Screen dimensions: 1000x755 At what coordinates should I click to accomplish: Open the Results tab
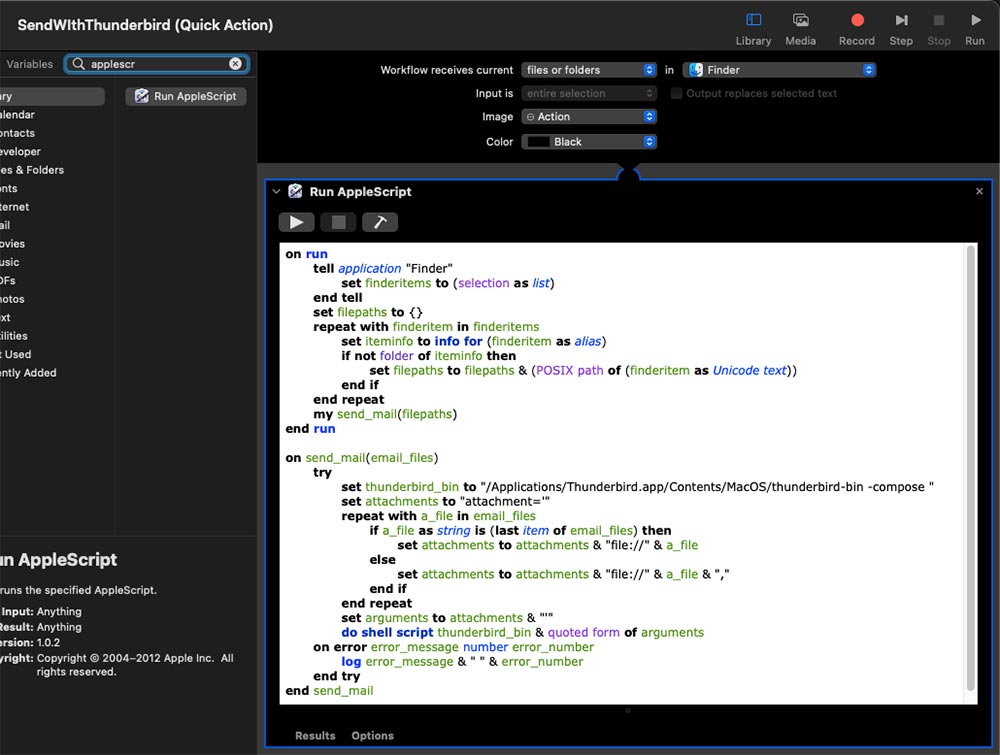[315, 735]
